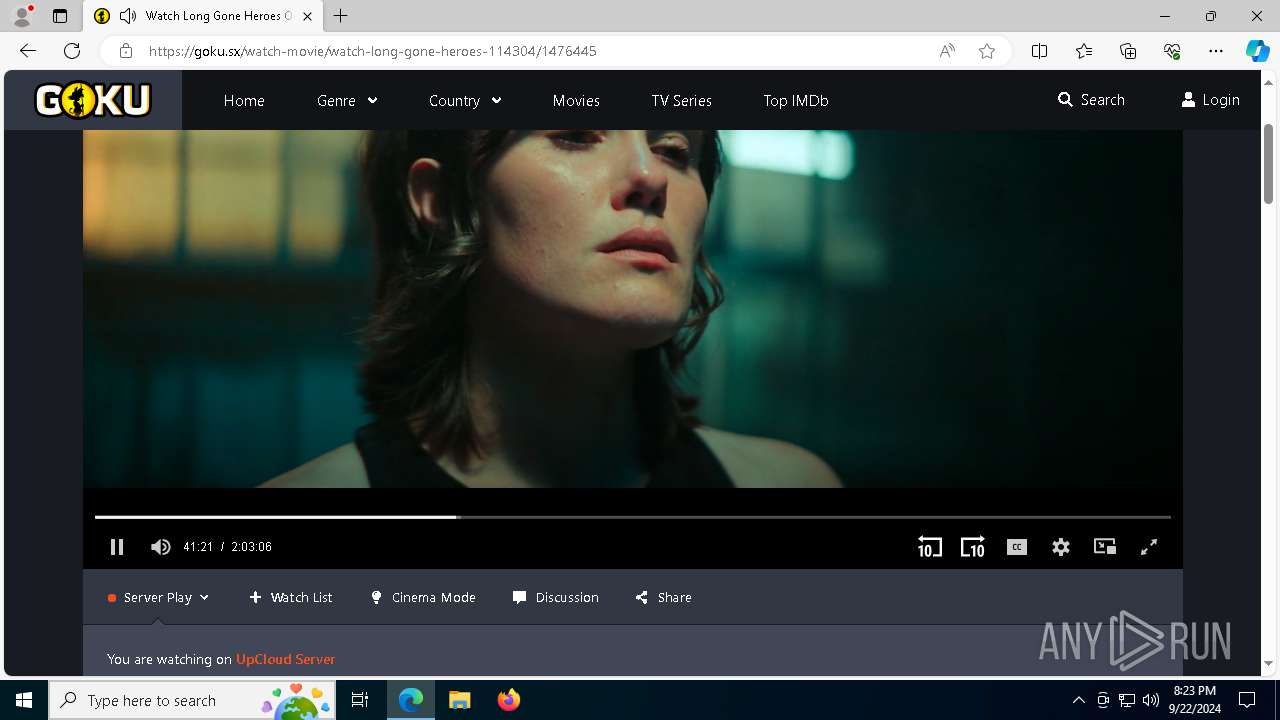Mute the video player volume

click(x=160, y=547)
